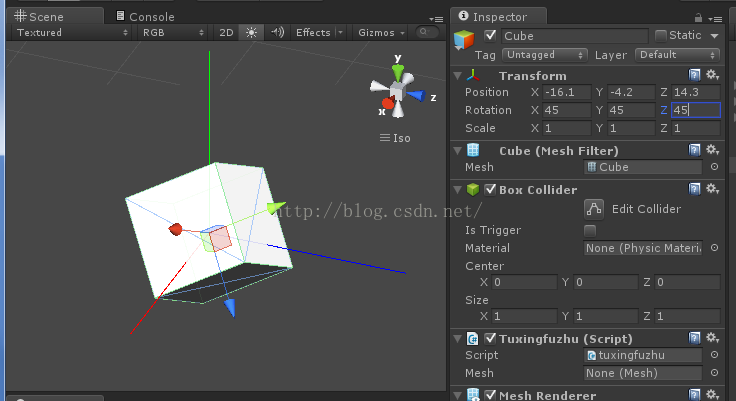Viewport: 736px width, 401px height.
Task: Open Box Collider help icon
Action: [694, 189]
